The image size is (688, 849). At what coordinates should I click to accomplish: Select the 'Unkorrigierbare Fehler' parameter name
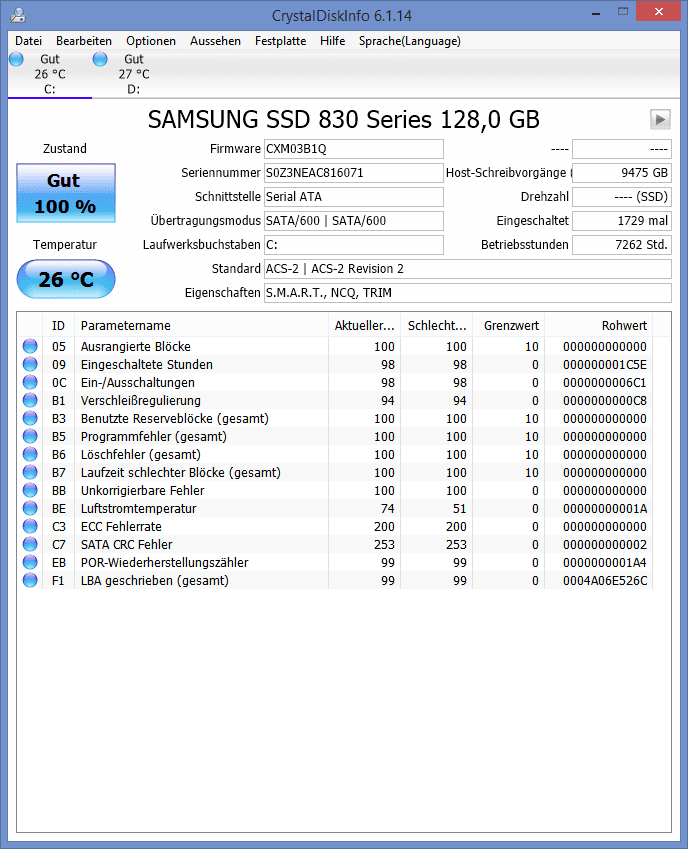point(143,491)
